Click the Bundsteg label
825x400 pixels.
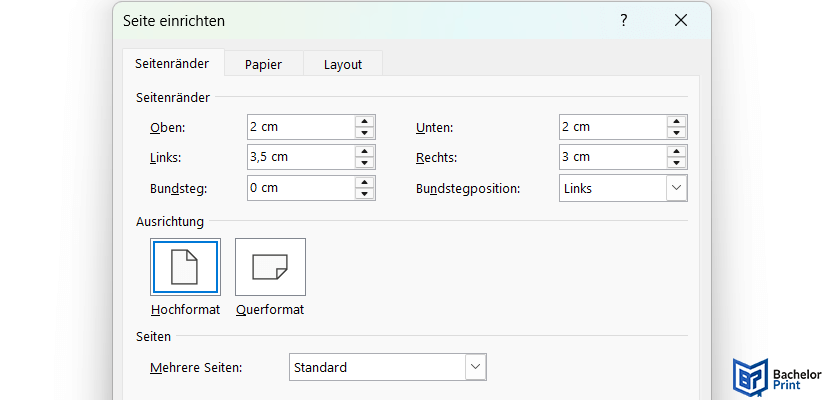(178, 189)
